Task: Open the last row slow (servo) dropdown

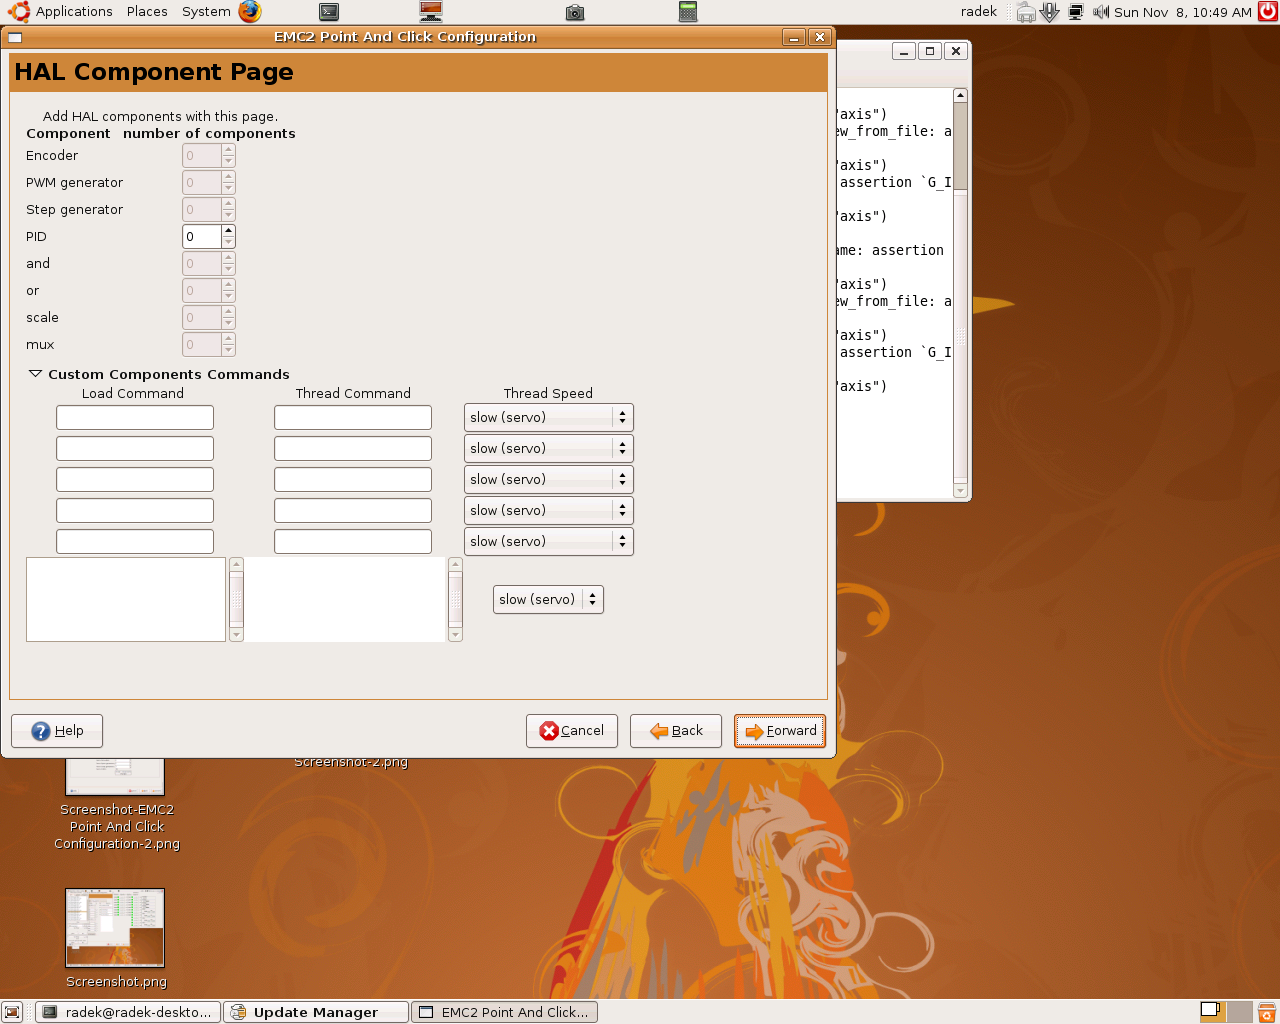Action: coord(548,541)
